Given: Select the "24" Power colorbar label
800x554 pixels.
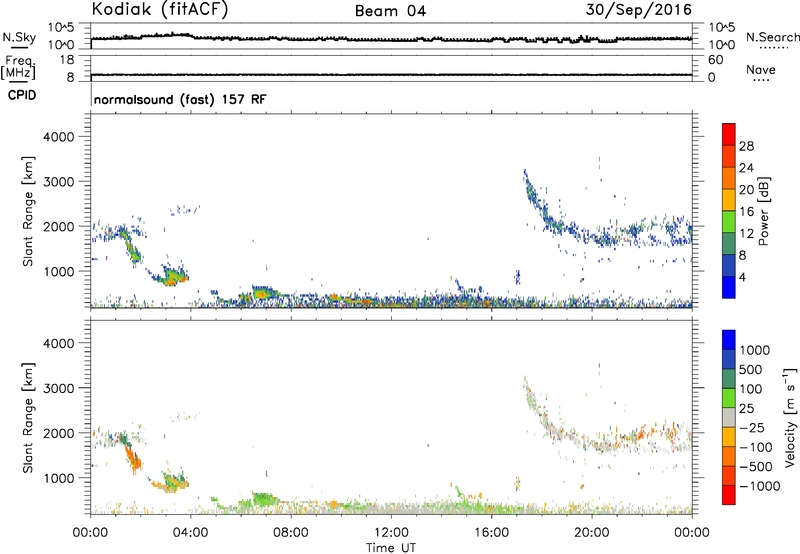Looking at the screenshot, I should 746,168.
